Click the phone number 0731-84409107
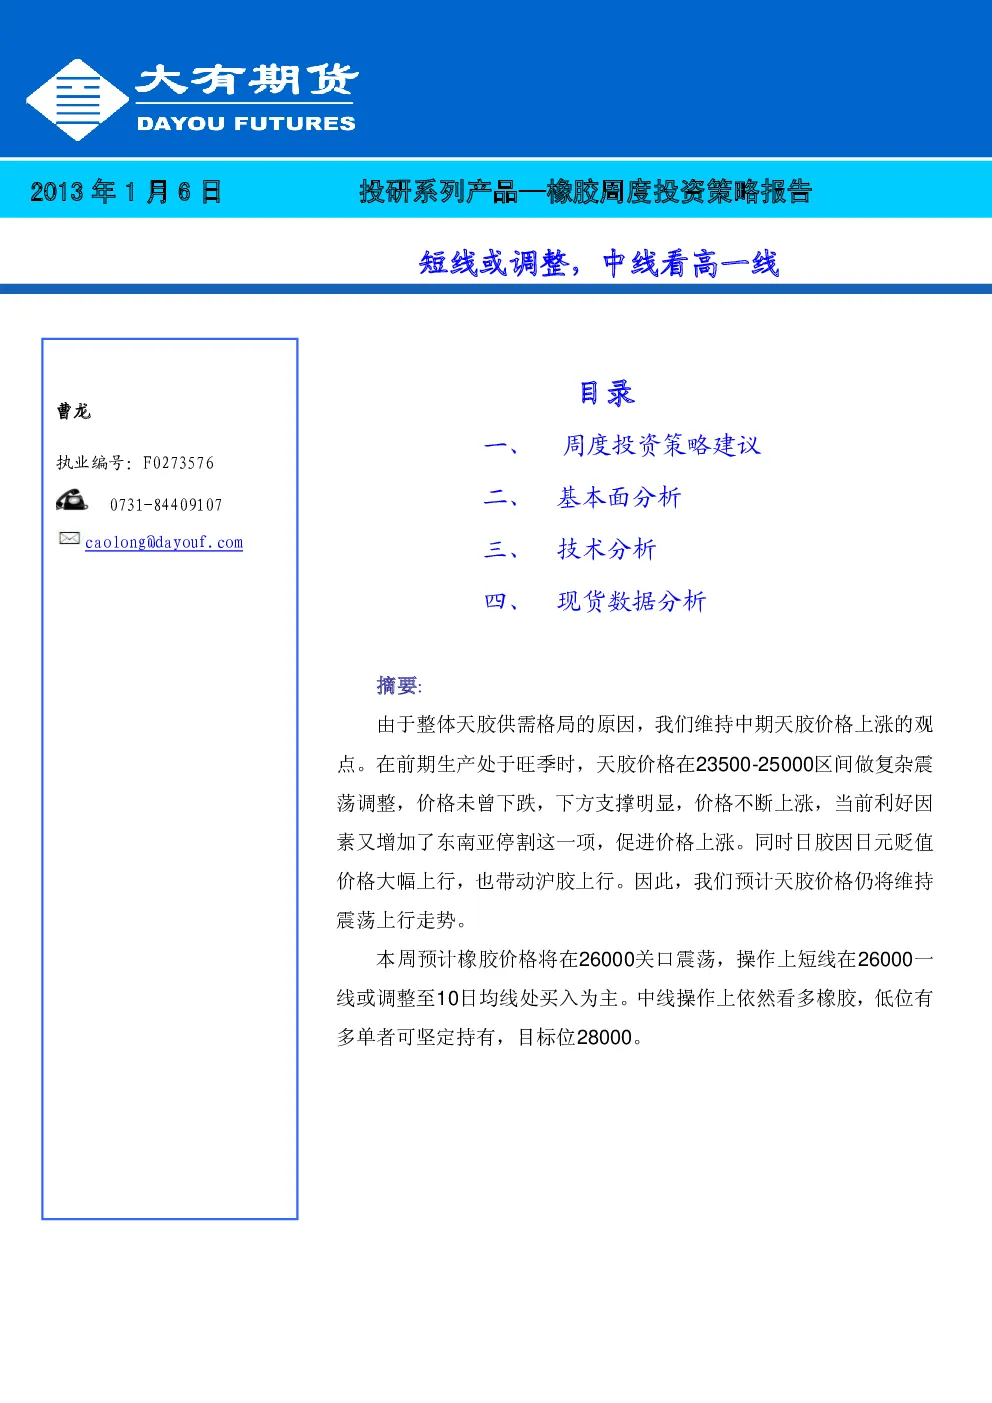This screenshot has width=992, height=1403. click(x=166, y=505)
